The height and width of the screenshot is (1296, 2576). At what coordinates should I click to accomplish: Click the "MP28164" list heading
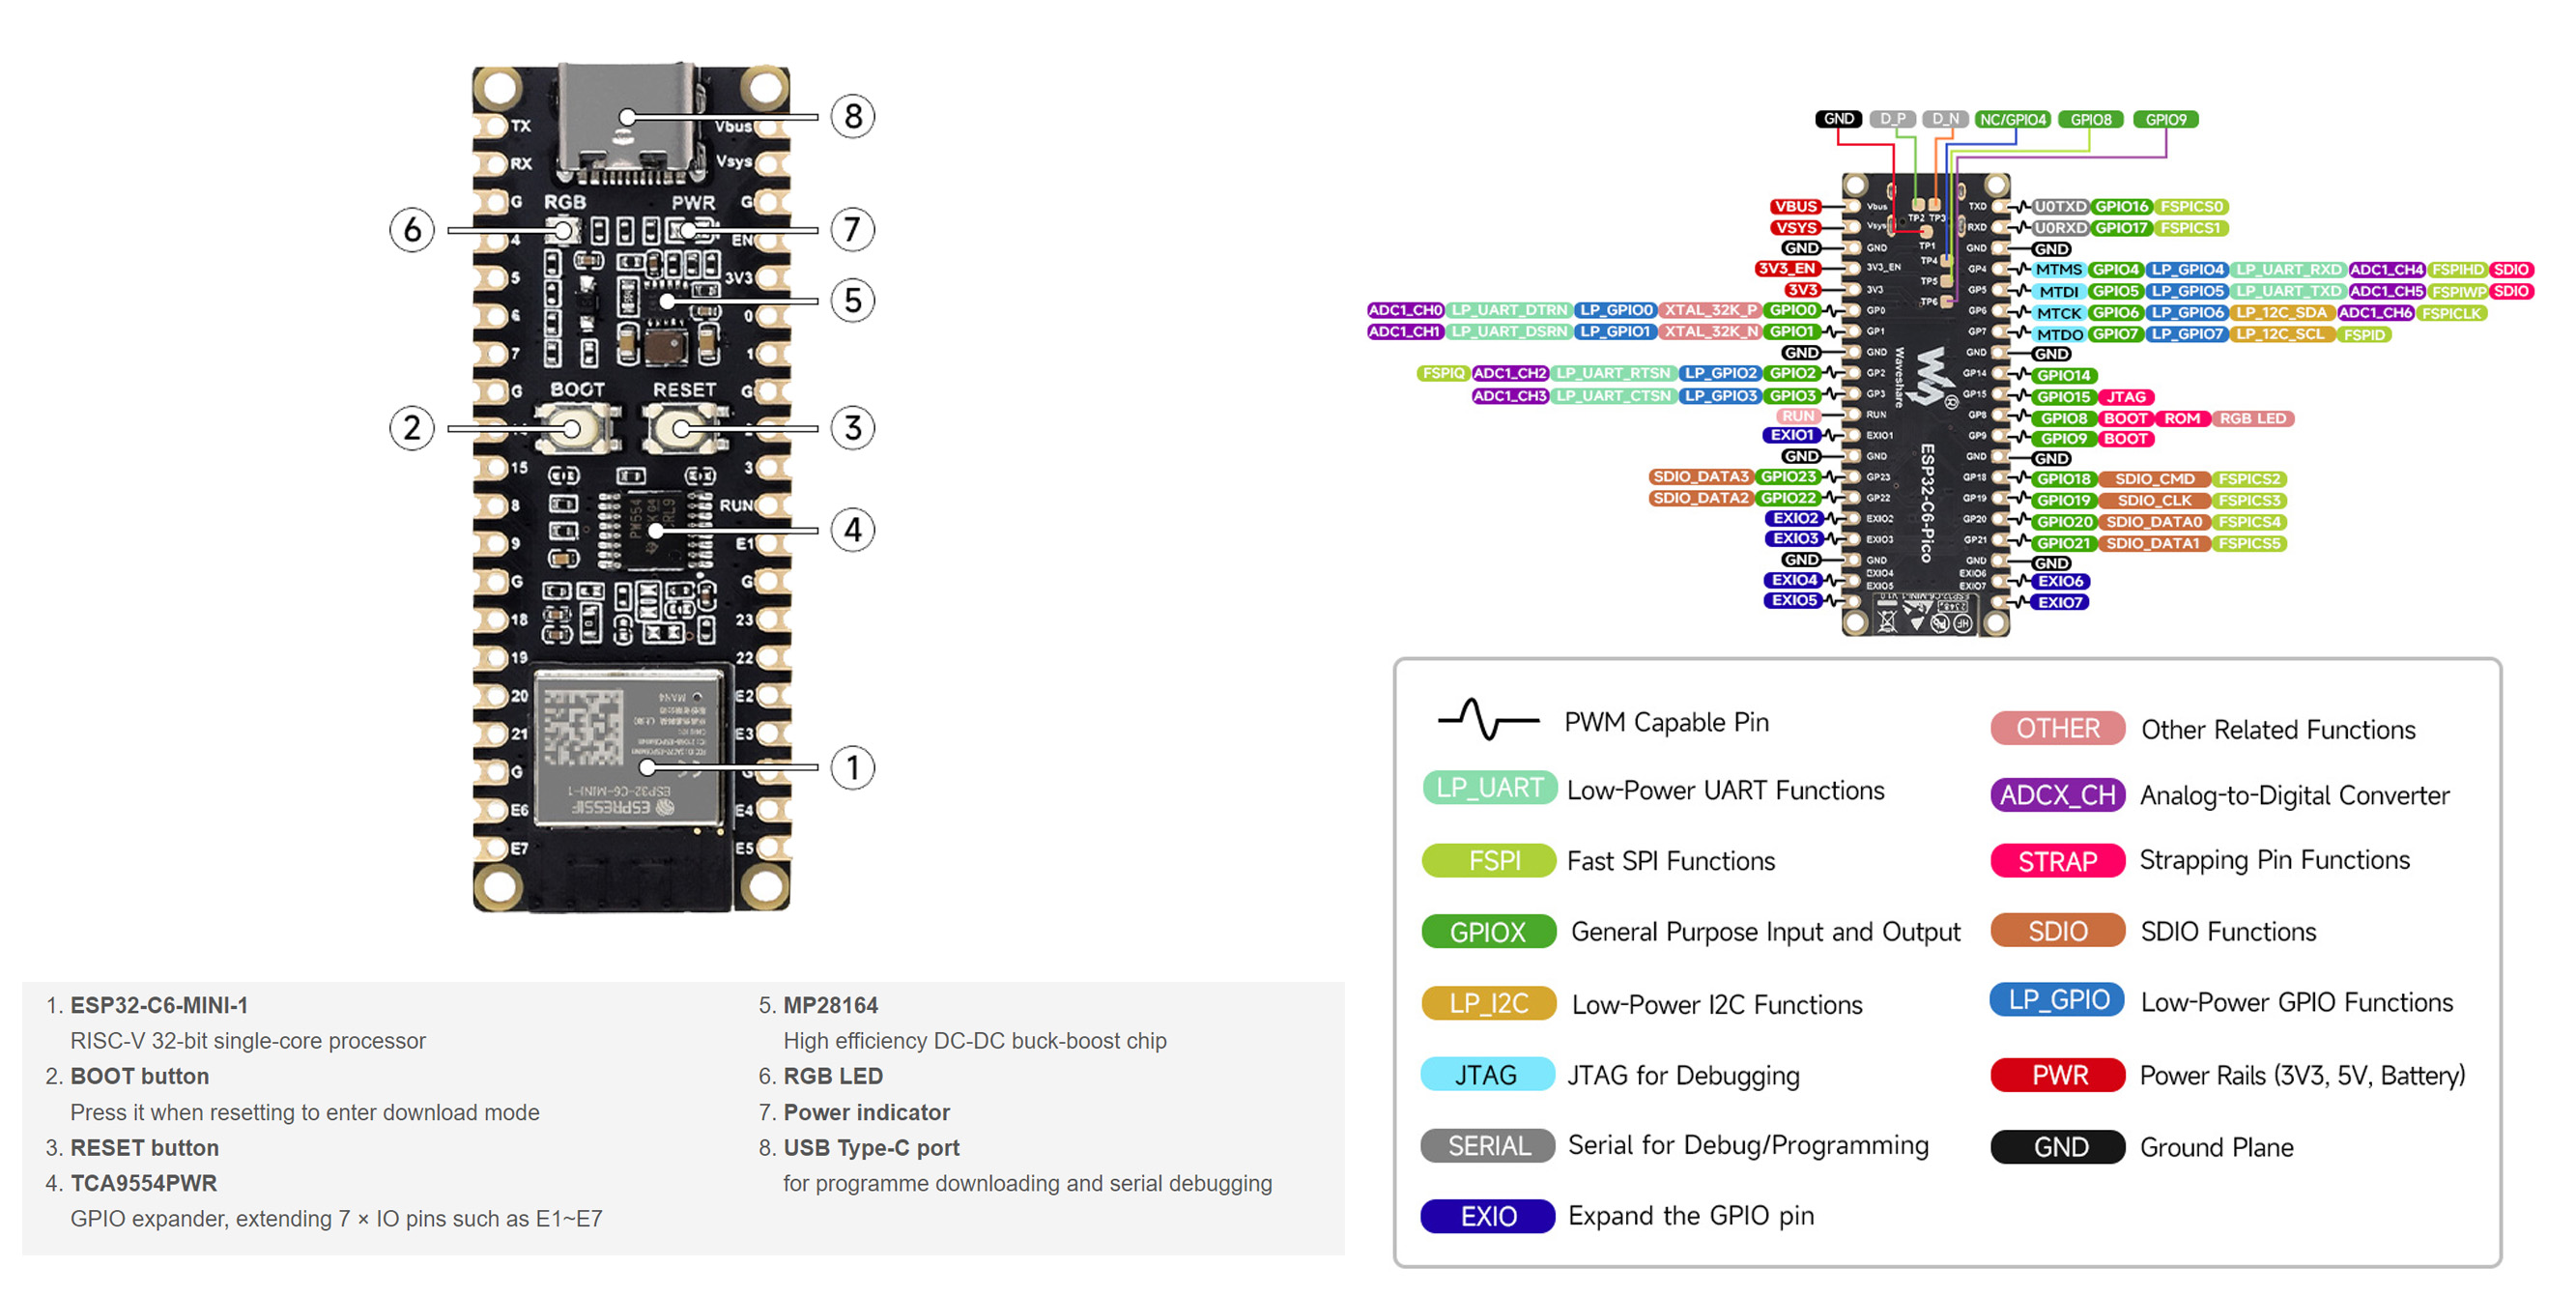(831, 1005)
